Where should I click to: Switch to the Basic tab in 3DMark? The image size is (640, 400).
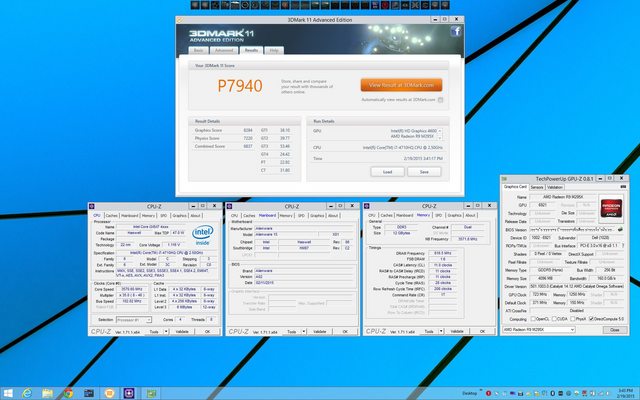click(198, 50)
